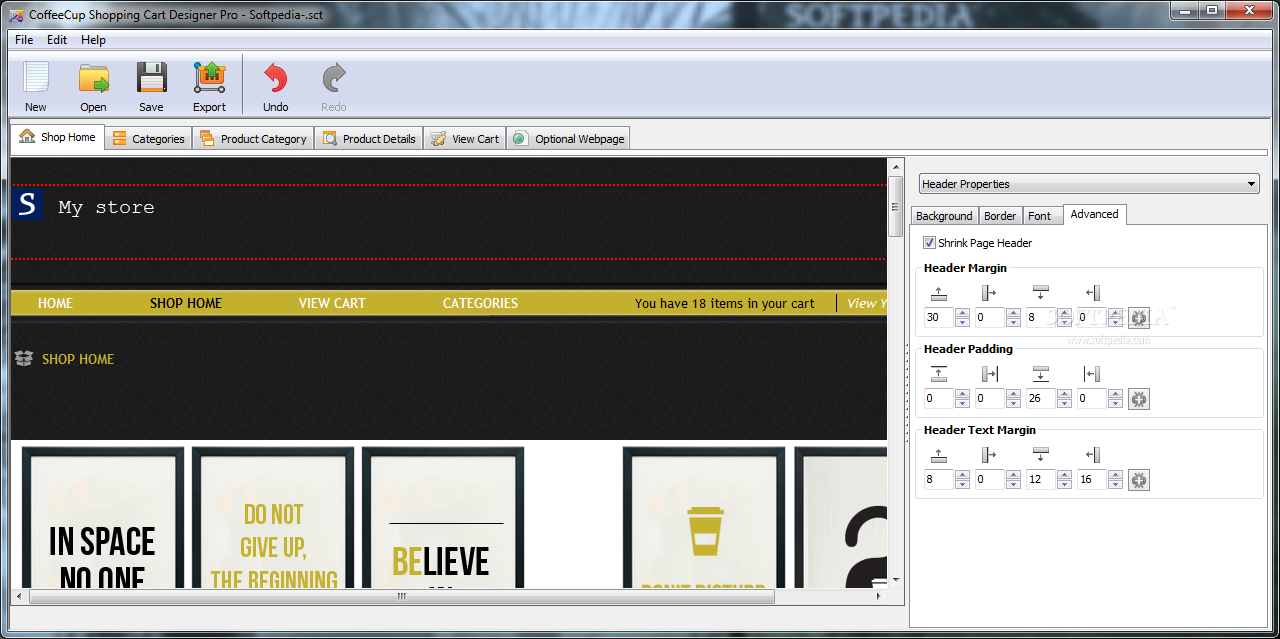This screenshot has width=1280, height=639.
Task: Click the Header Margin top icon
Action: [938, 293]
